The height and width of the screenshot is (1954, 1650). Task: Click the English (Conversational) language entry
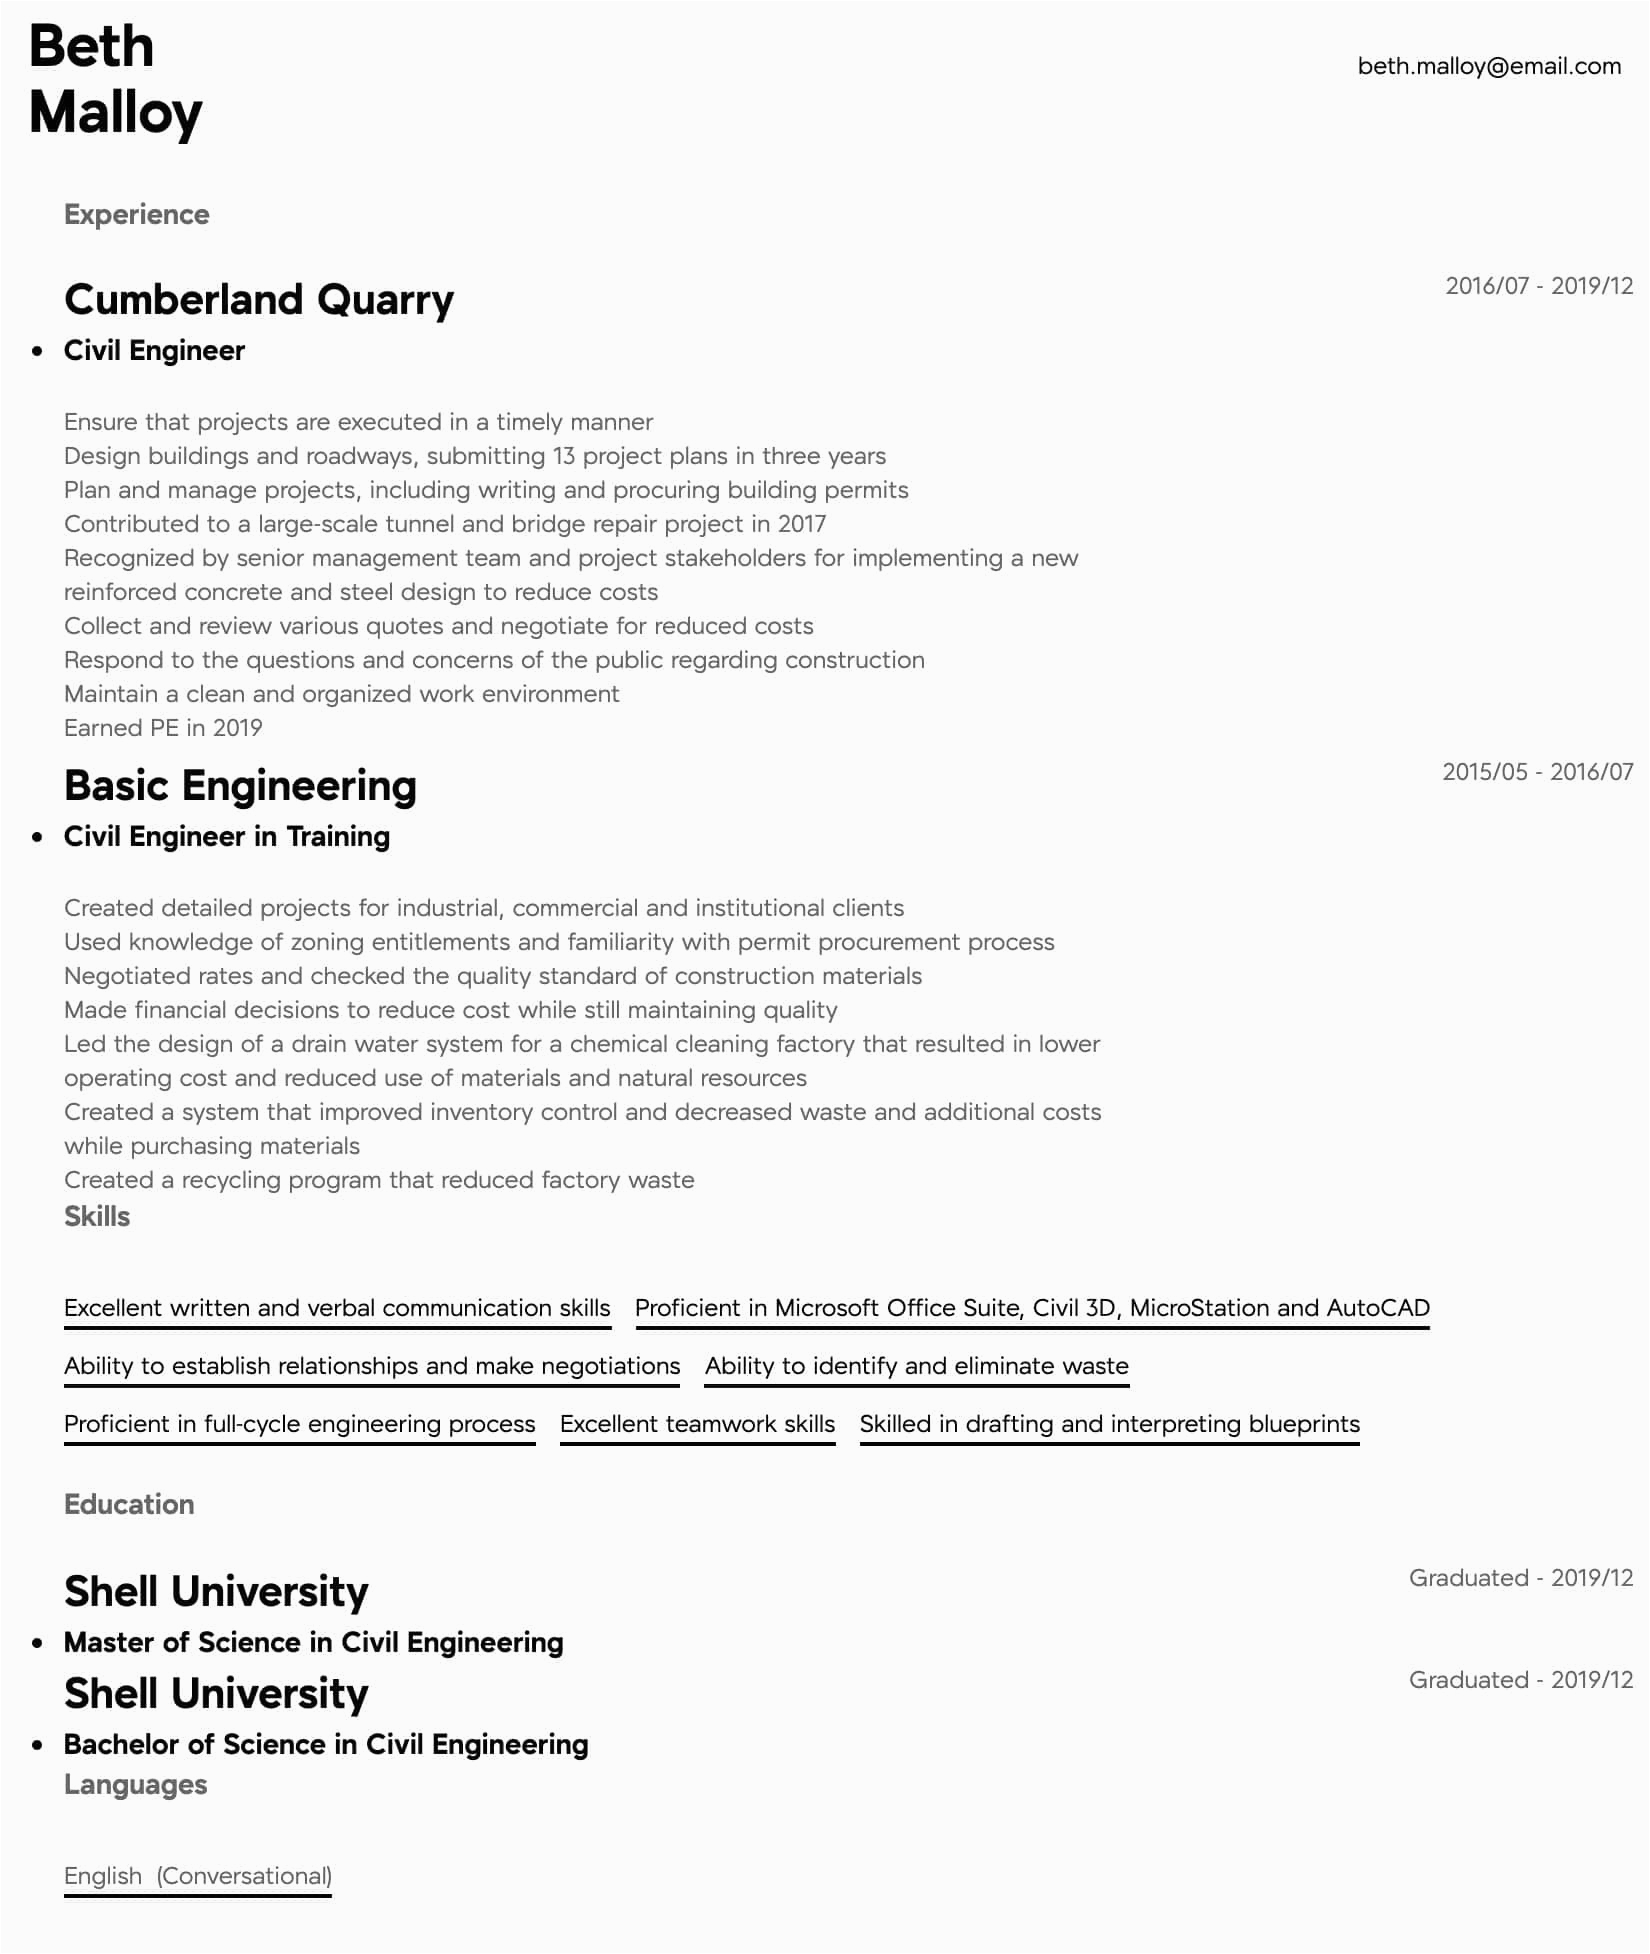click(197, 1876)
